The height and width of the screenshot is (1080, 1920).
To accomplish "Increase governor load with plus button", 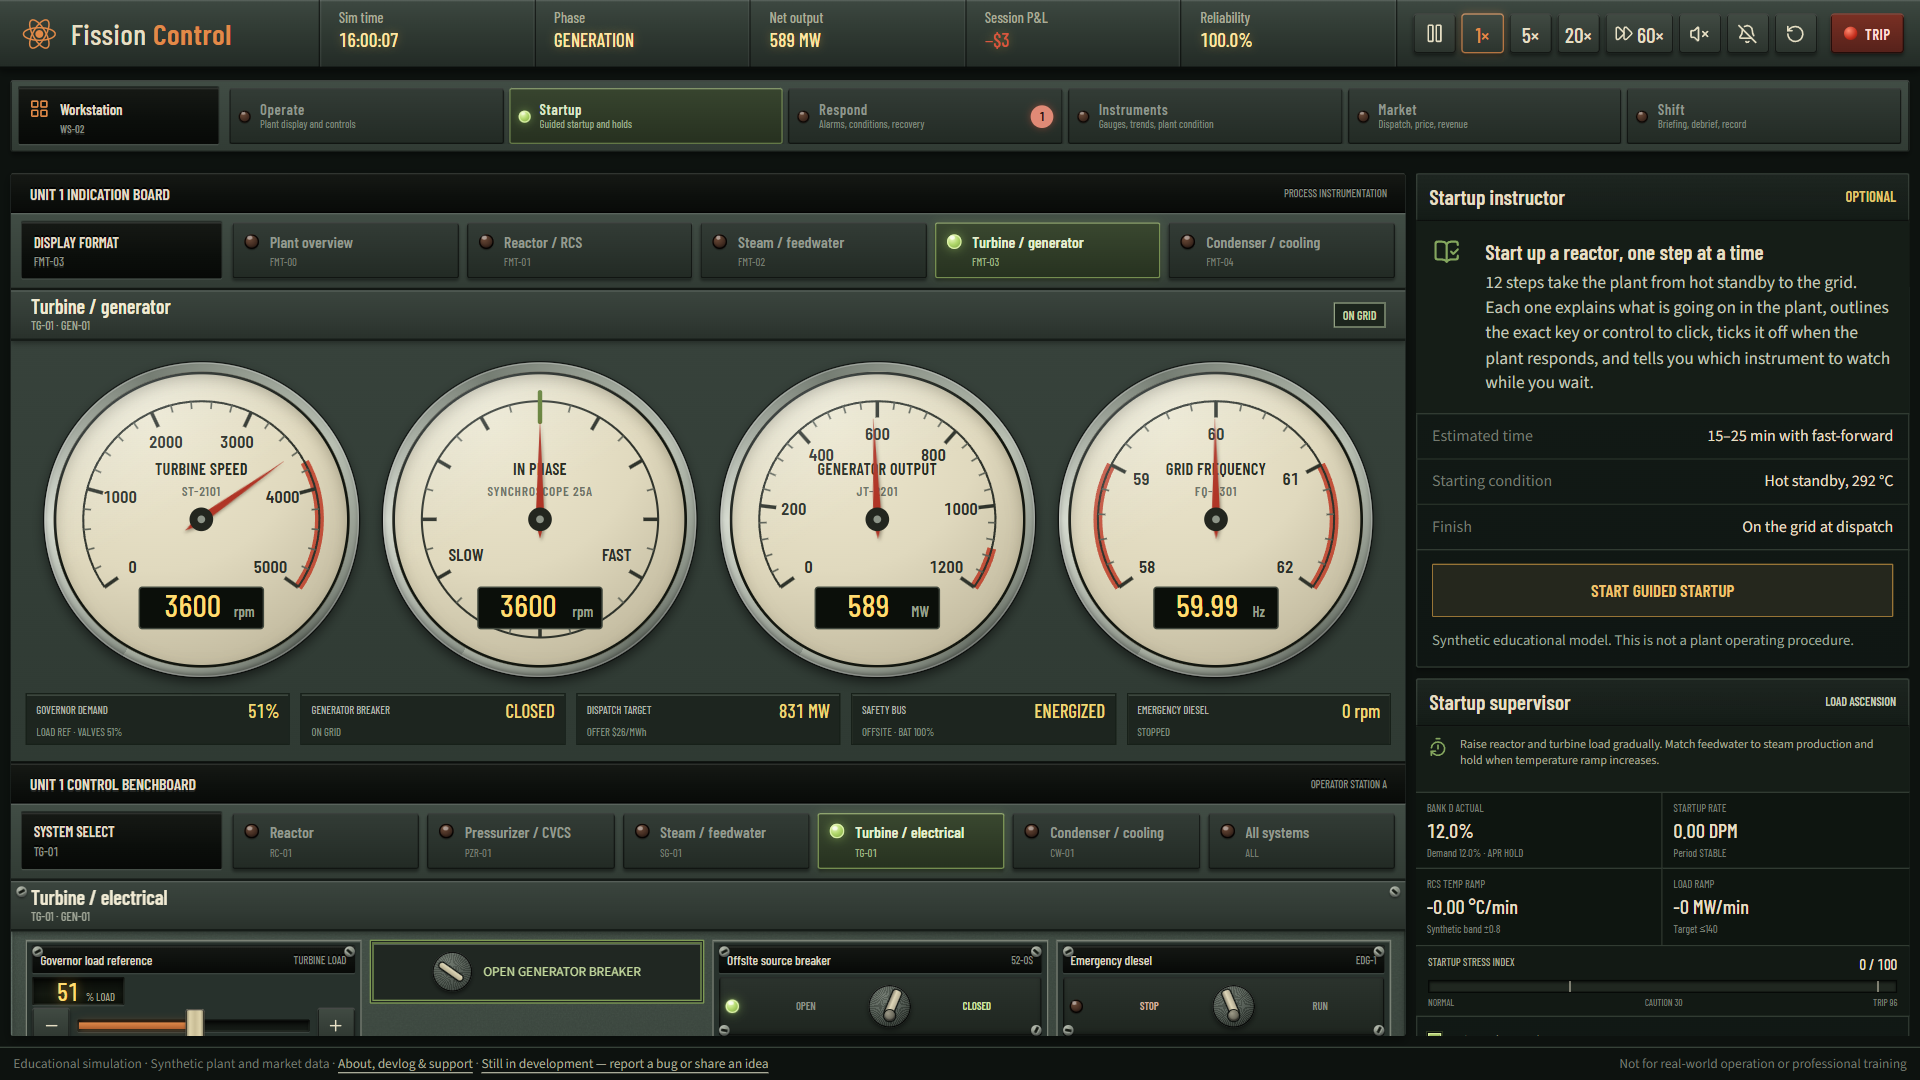I will (336, 1025).
